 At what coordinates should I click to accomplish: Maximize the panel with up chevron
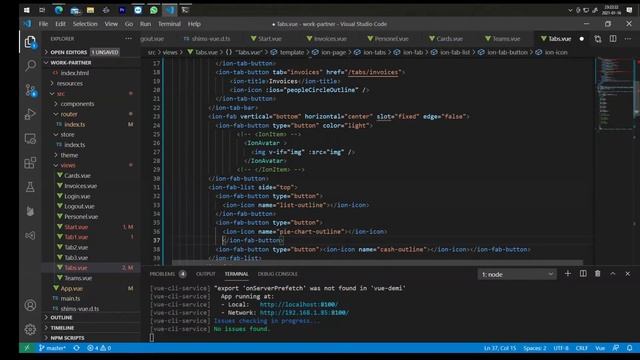pos(613,273)
